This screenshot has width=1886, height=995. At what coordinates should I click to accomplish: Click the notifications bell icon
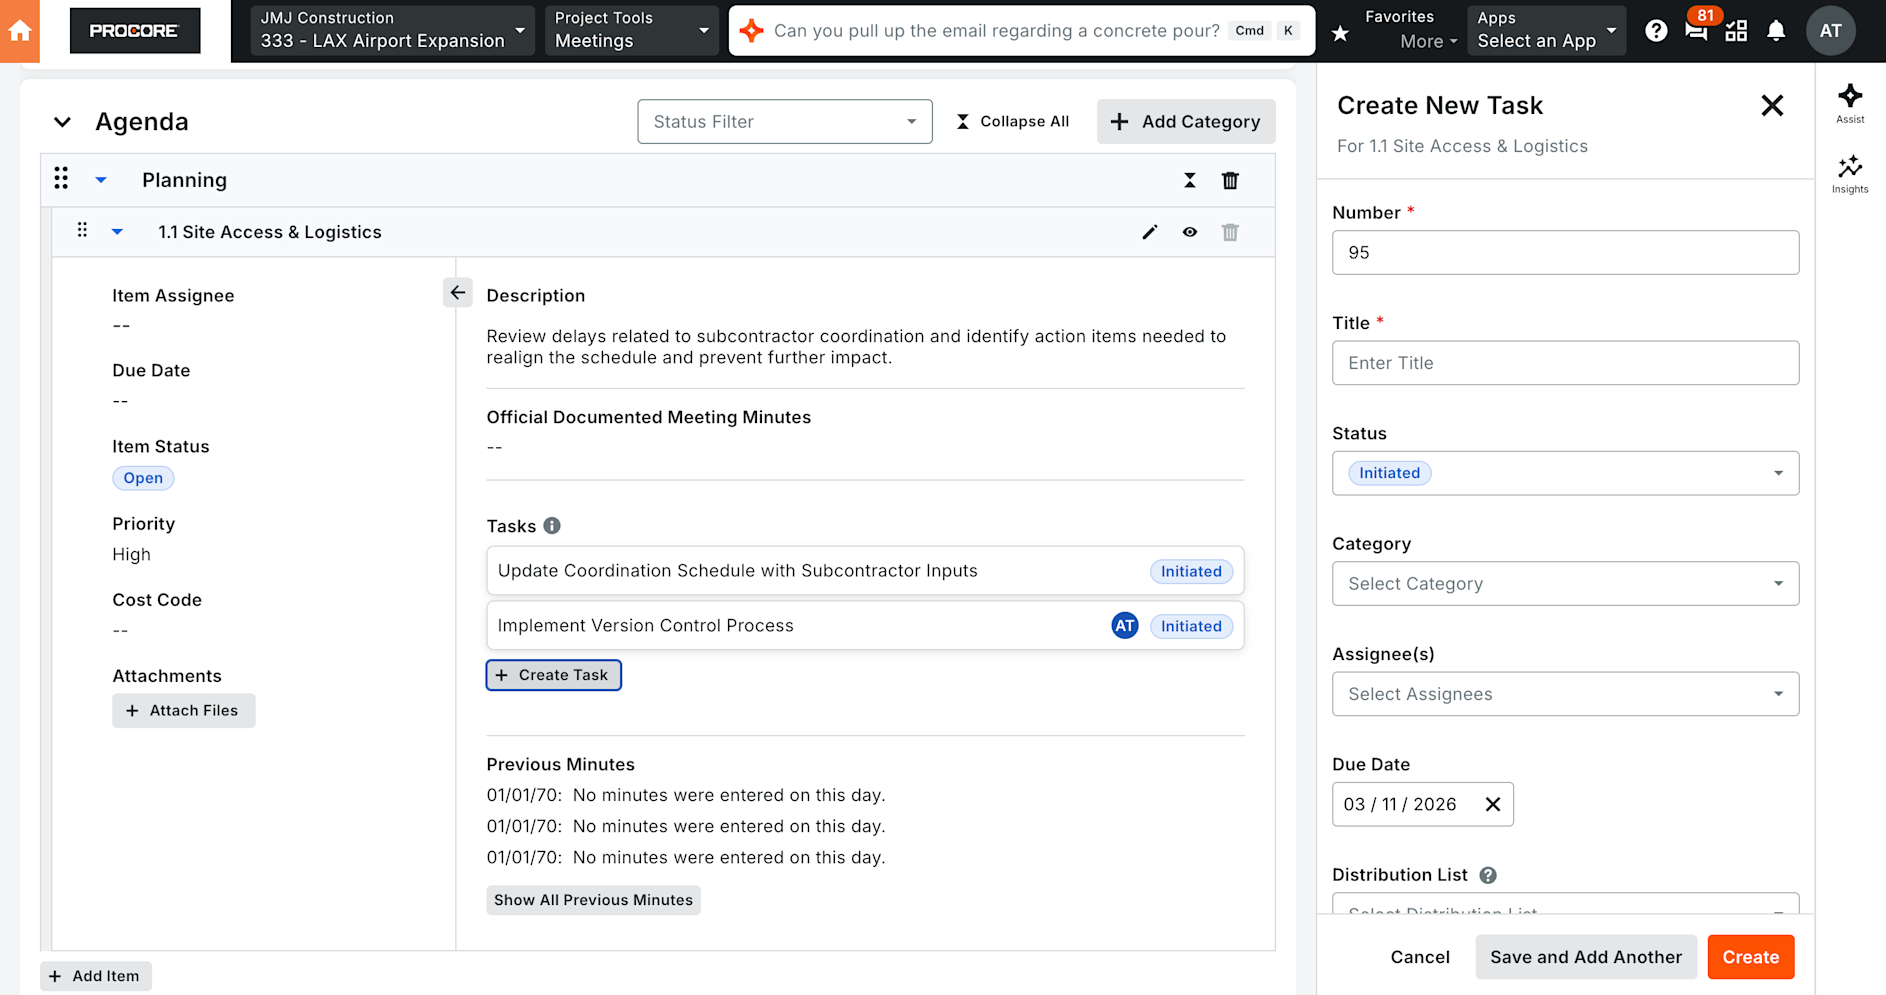tap(1776, 31)
